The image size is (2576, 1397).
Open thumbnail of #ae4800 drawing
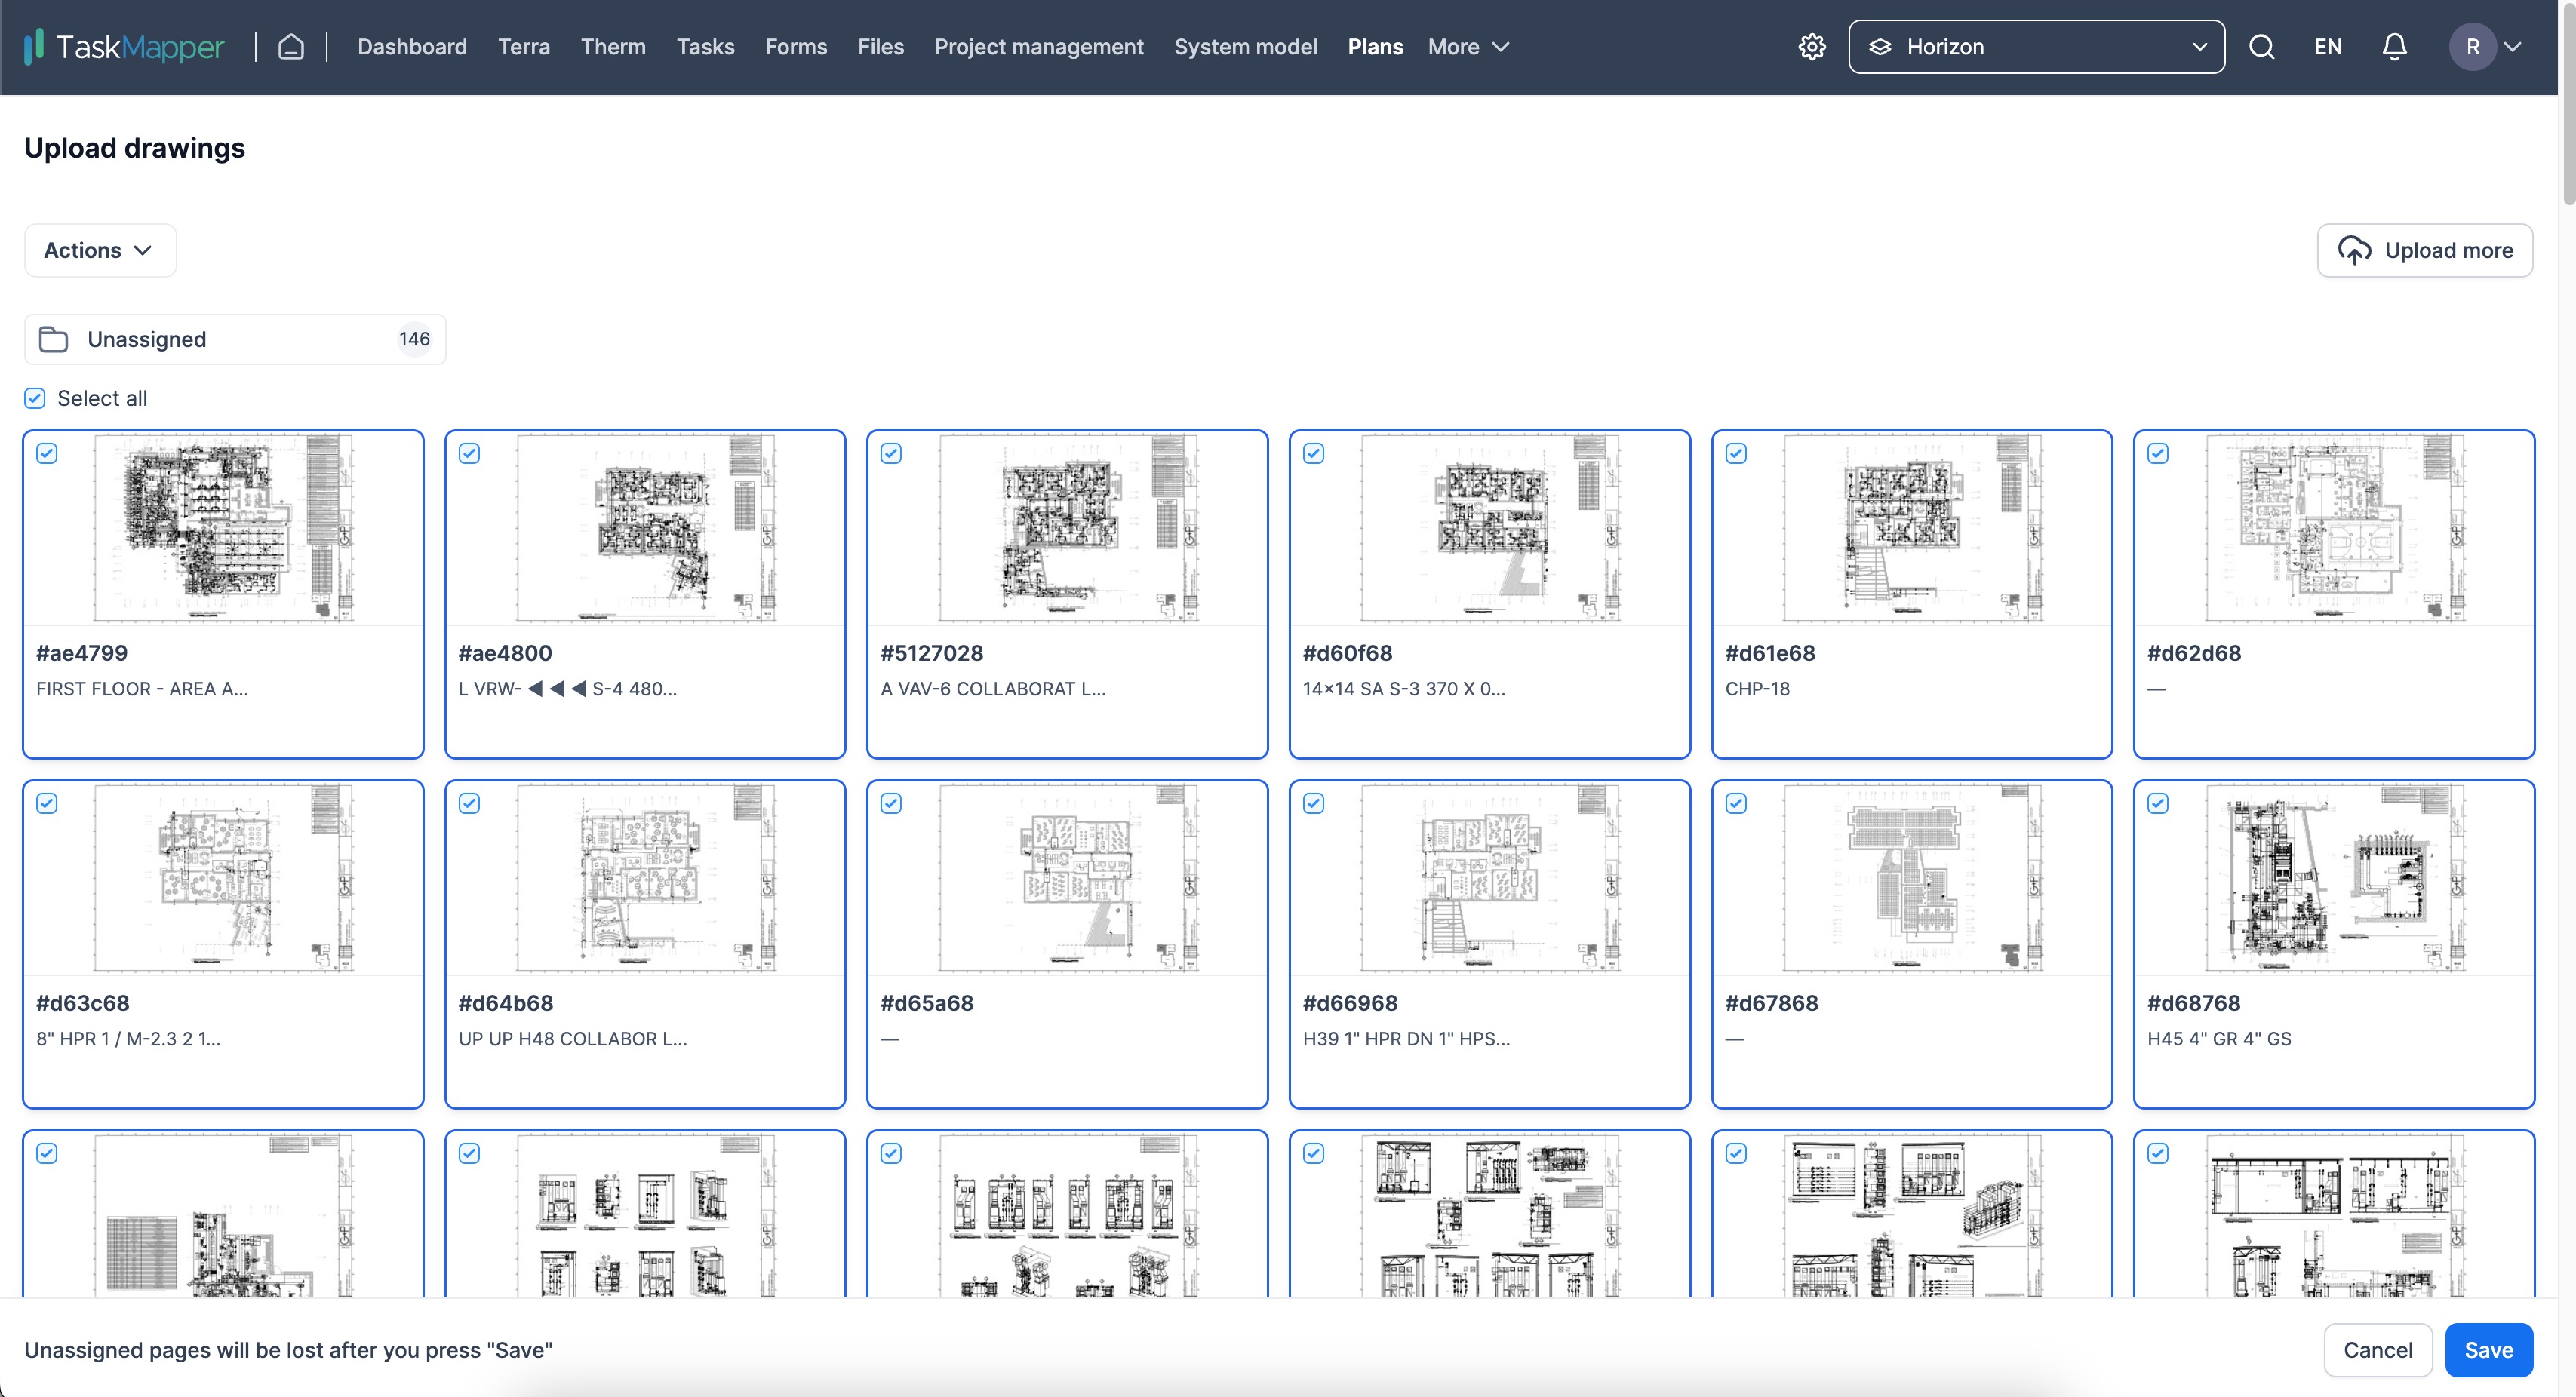645,528
